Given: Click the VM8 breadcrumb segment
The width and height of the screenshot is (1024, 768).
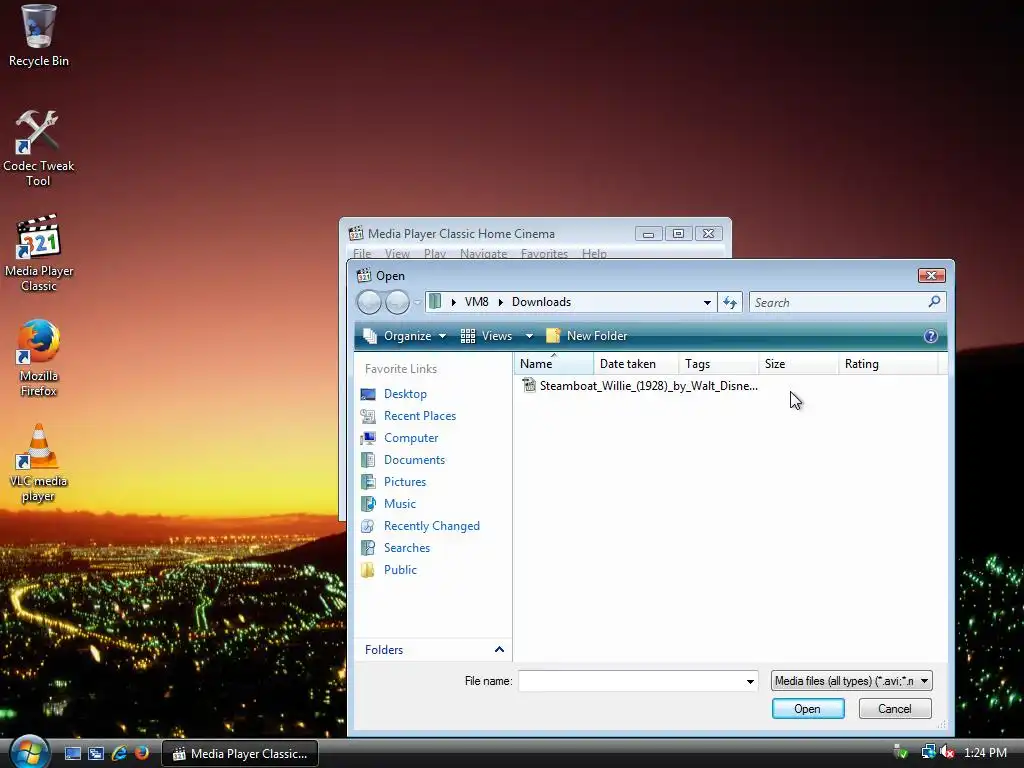Looking at the screenshot, I should click(x=477, y=302).
